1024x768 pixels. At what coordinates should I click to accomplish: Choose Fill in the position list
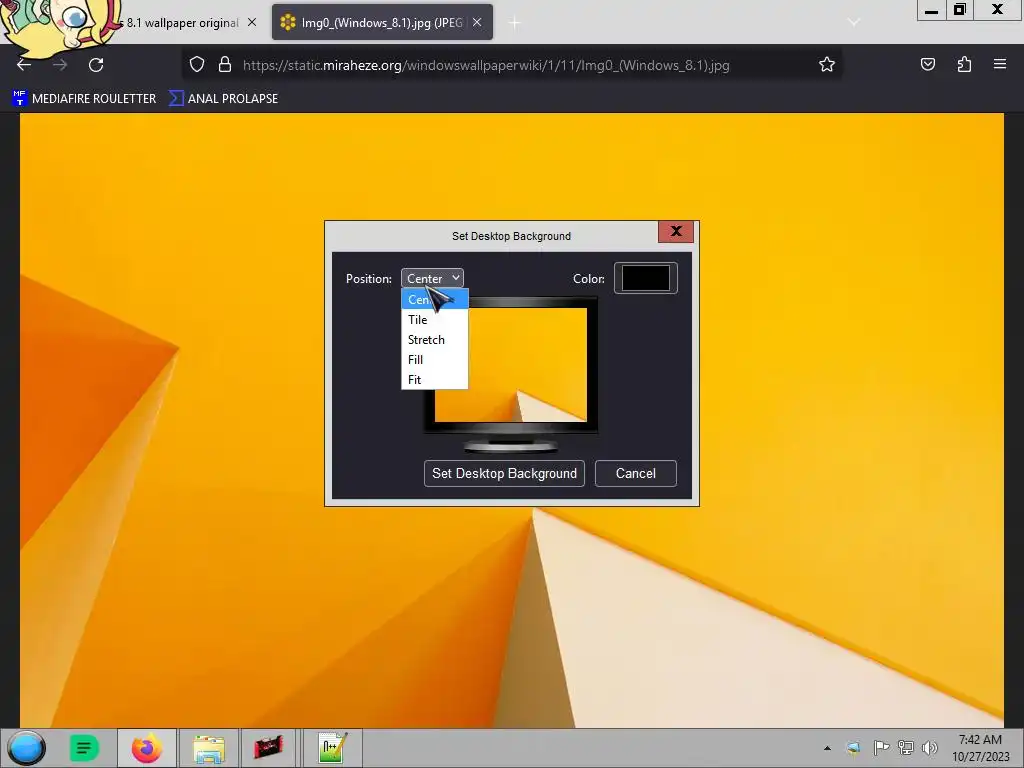click(434, 359)
